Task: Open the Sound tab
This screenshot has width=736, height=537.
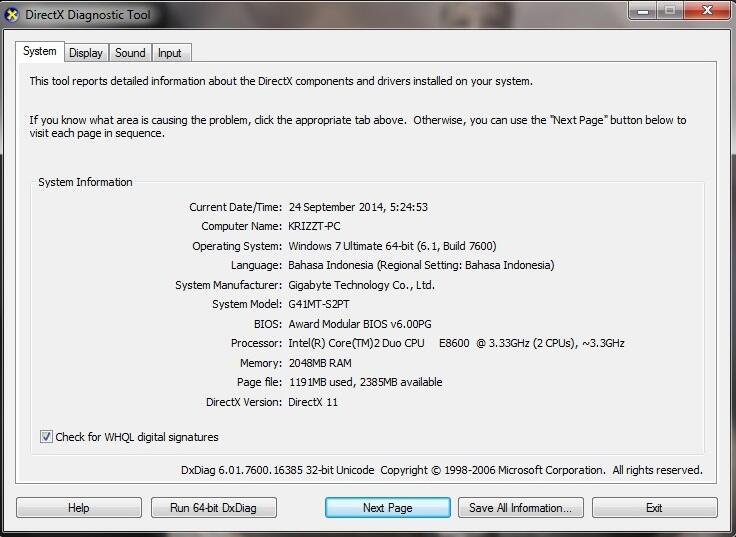Action: pos(130,53)
